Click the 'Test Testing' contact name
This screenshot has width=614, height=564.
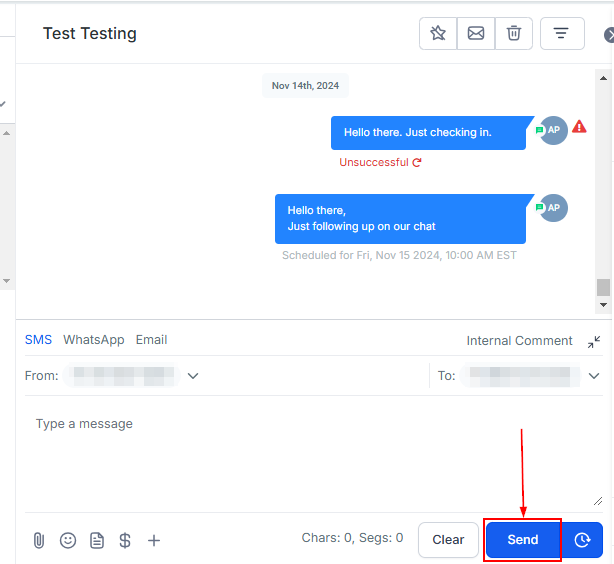[90, 34]
